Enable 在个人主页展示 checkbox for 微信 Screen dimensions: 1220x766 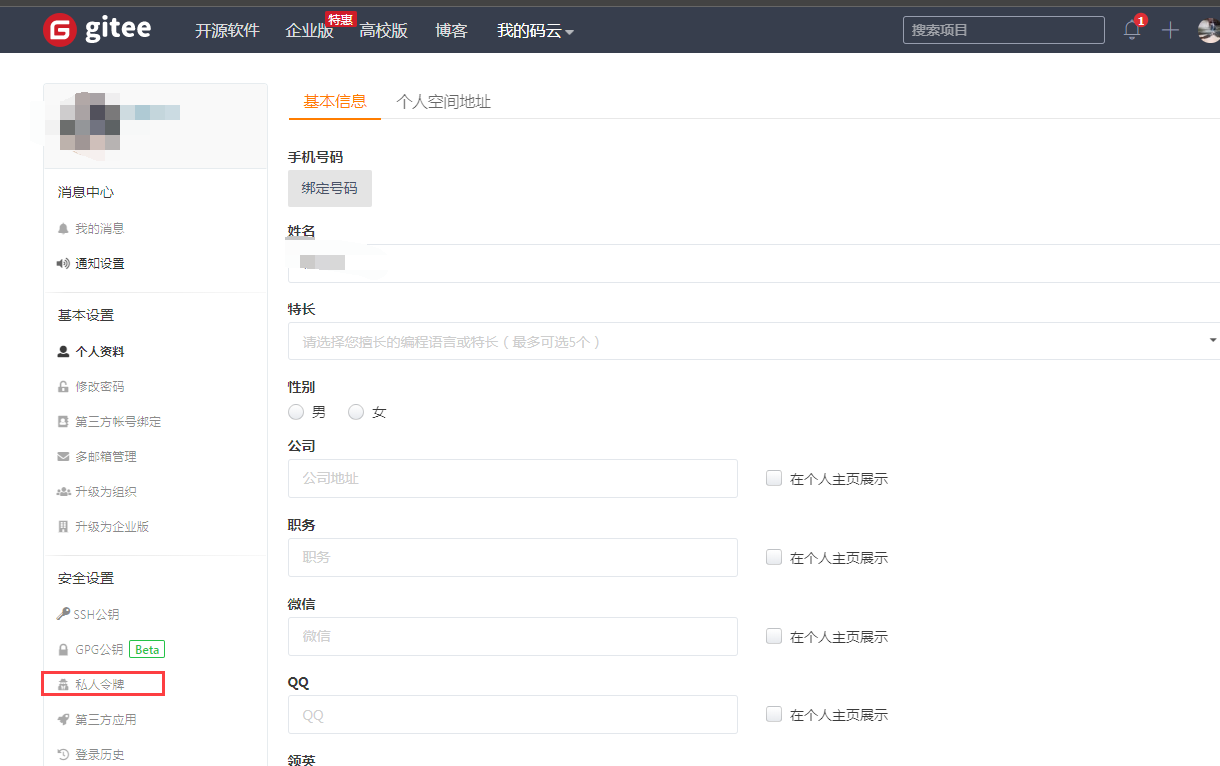774,636
